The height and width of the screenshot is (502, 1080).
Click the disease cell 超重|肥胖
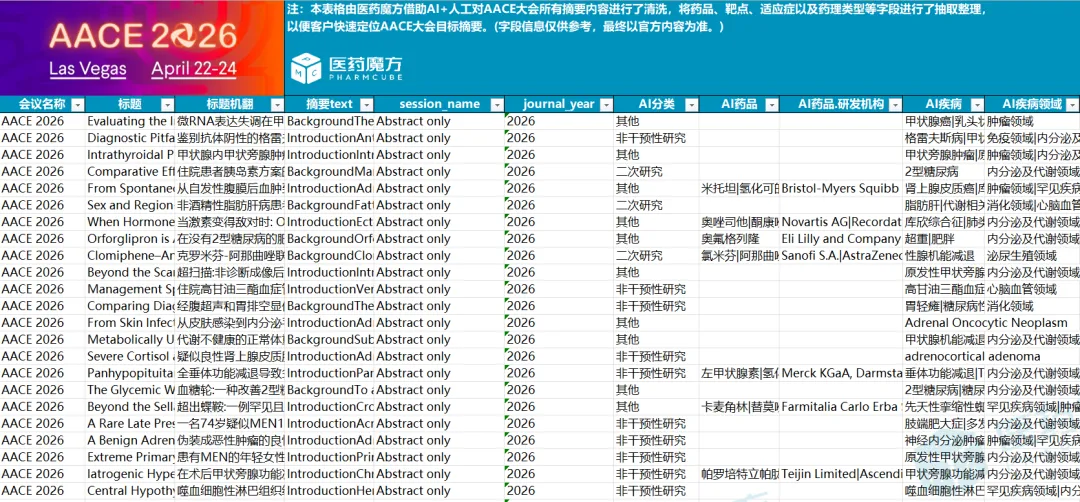click(944, 239)
